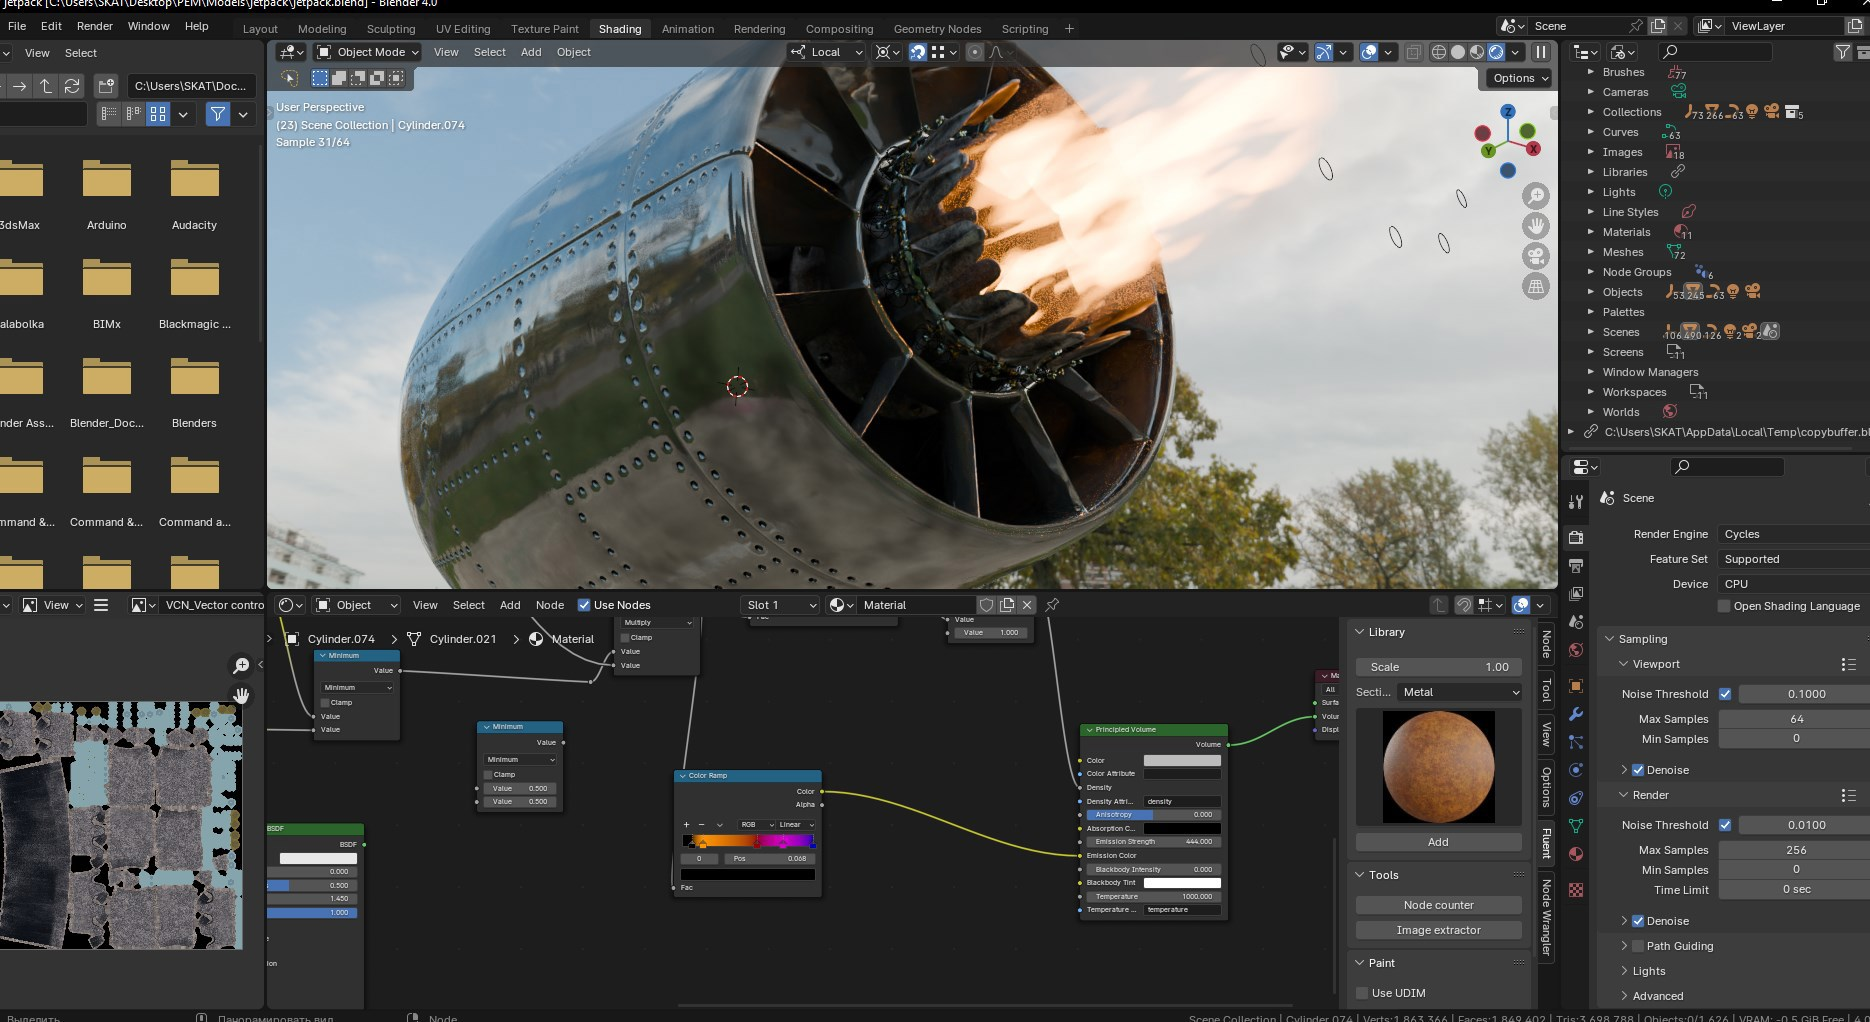1870x1022 pixels.
Task: Click the rusty metal material preview thumbnail
Action: click(1438, 767)
